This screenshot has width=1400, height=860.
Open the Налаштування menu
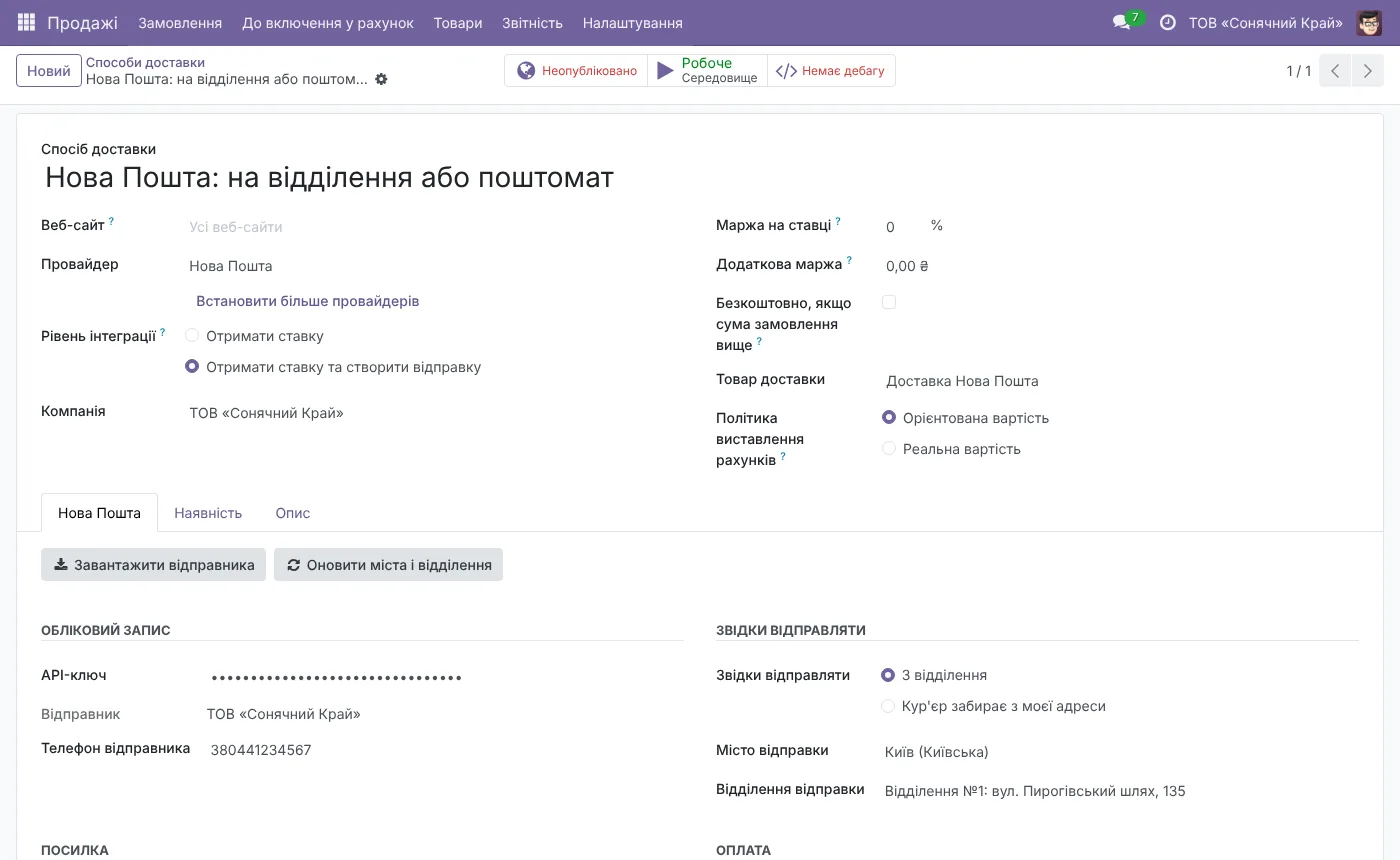click(x=633, y=22)
